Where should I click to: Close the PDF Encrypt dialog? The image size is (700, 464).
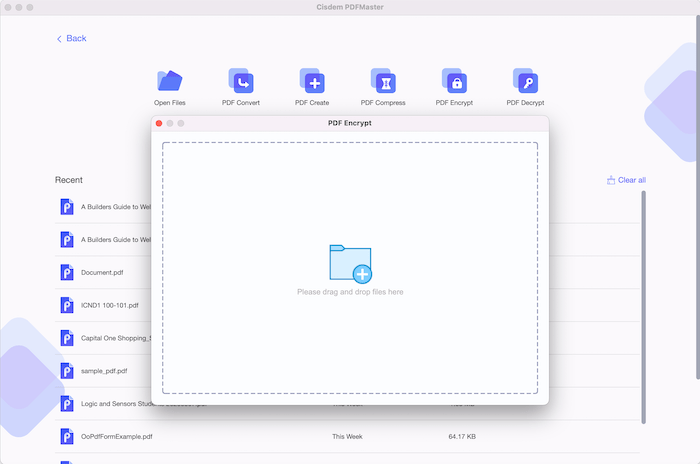(159, 123)
